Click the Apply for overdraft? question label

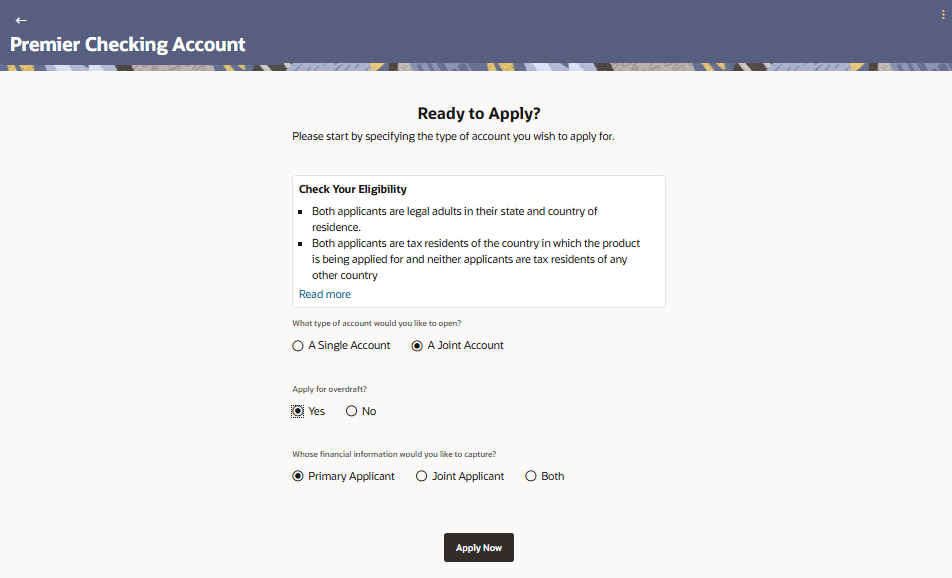click(x=336, y=389)
